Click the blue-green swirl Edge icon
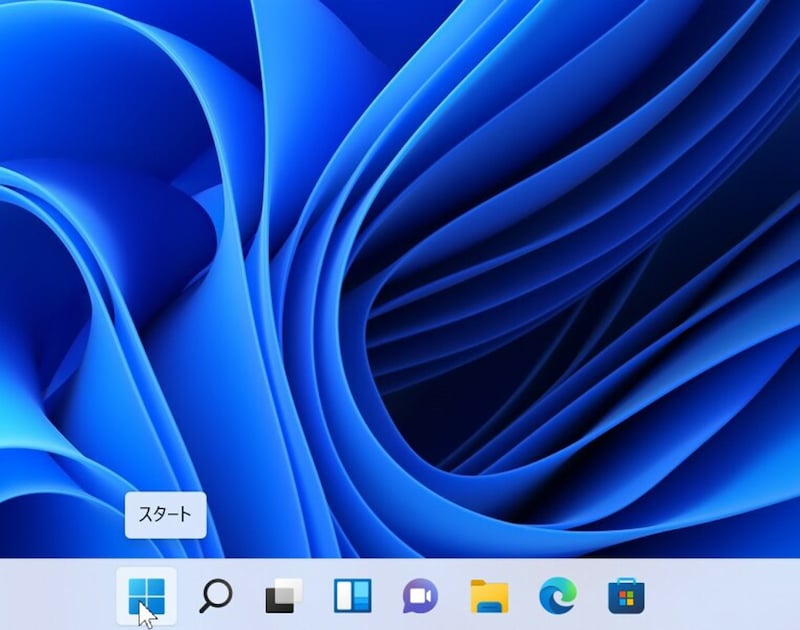This screenshot has width=800, height=630. 557,596
